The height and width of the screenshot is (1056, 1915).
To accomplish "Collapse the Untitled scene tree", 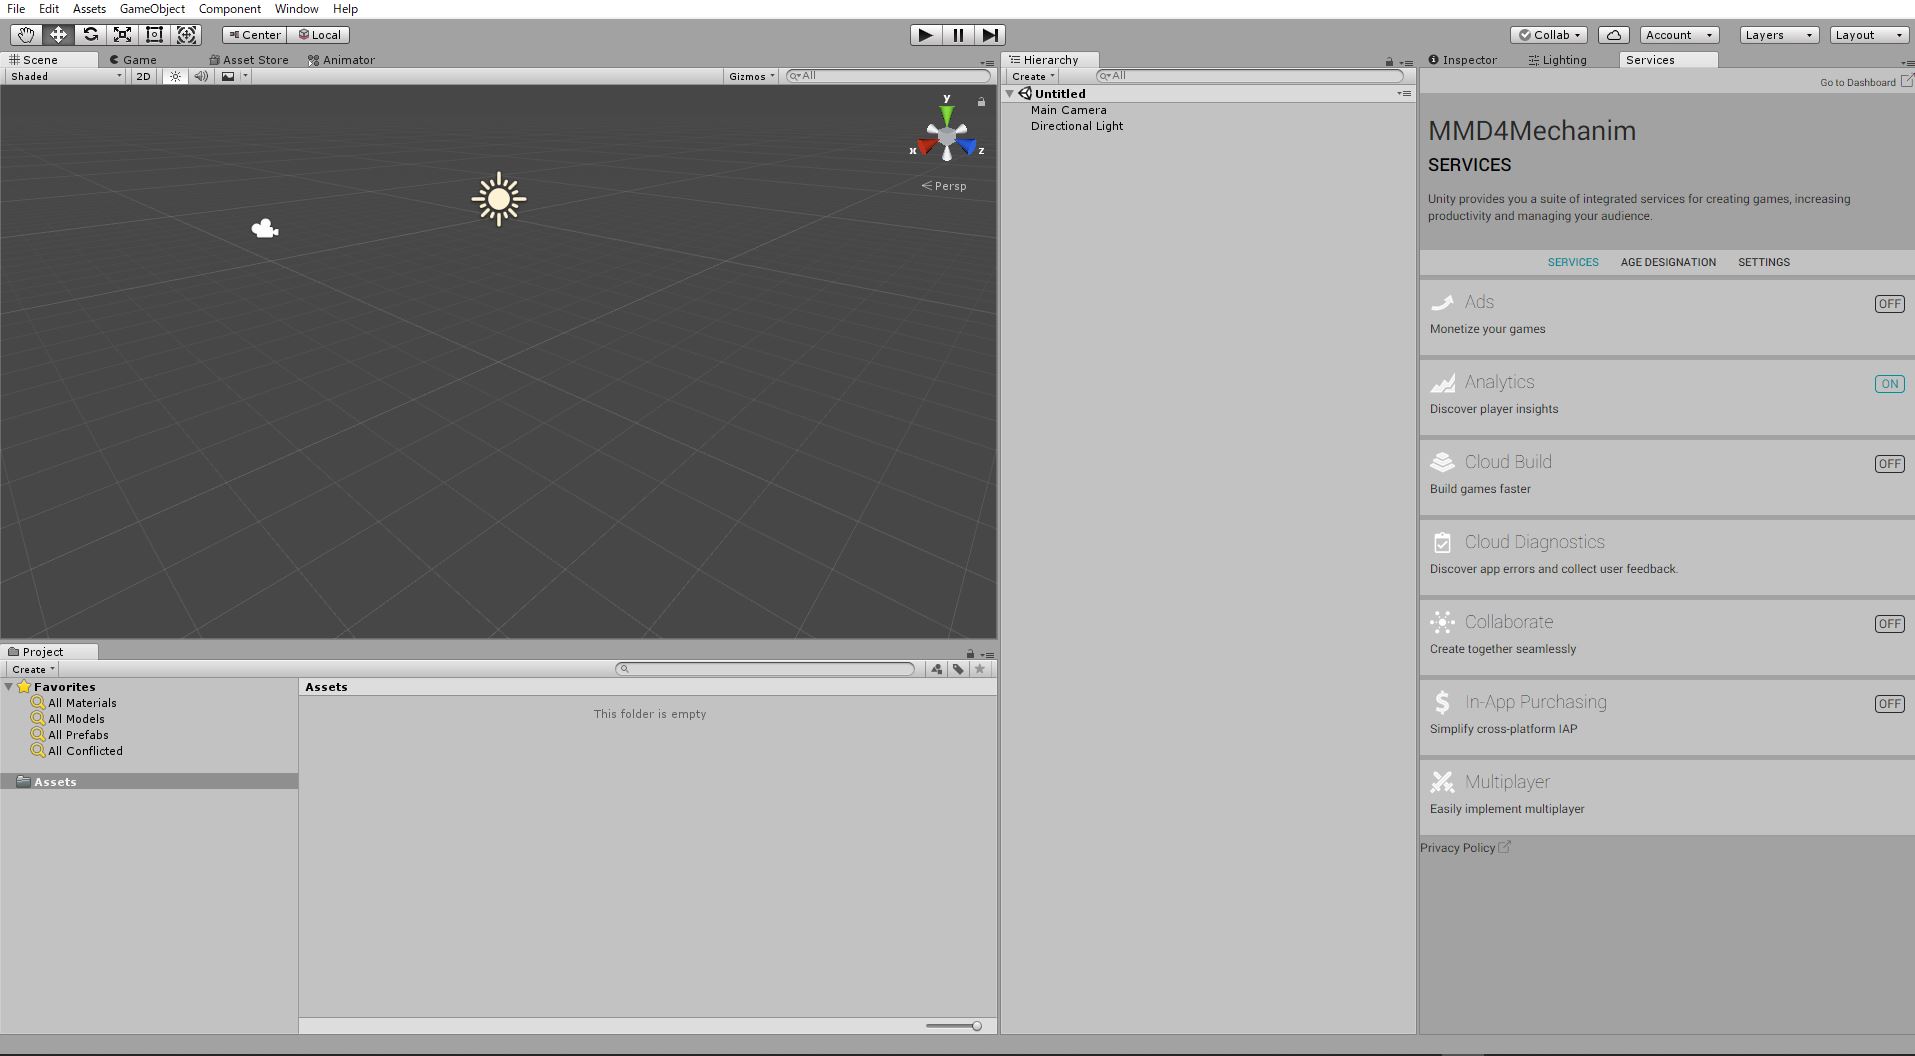I will (1010, 94).
